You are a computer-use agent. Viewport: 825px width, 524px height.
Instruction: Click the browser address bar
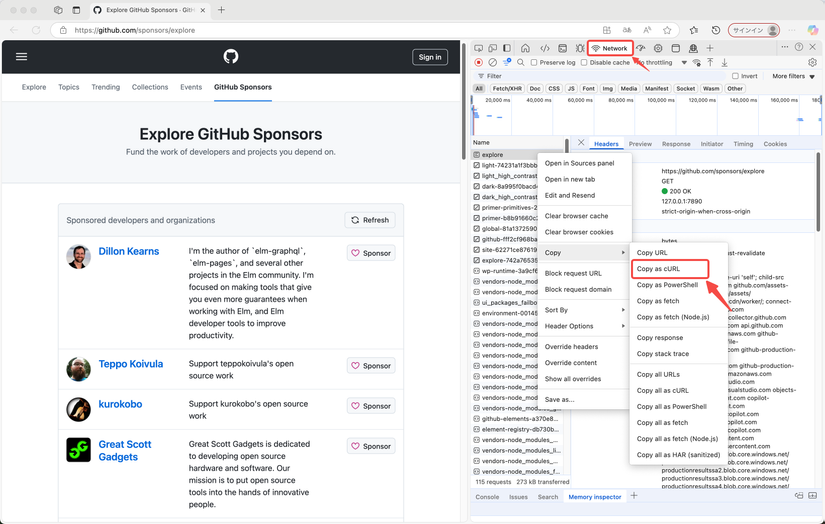pyautogui.click(x=337, y=30)
